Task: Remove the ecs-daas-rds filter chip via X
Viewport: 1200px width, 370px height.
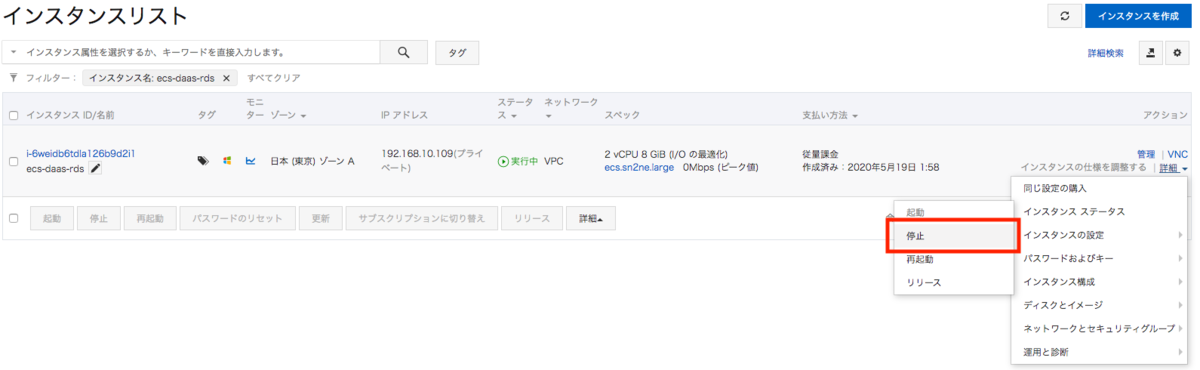Action: point(226,78)
